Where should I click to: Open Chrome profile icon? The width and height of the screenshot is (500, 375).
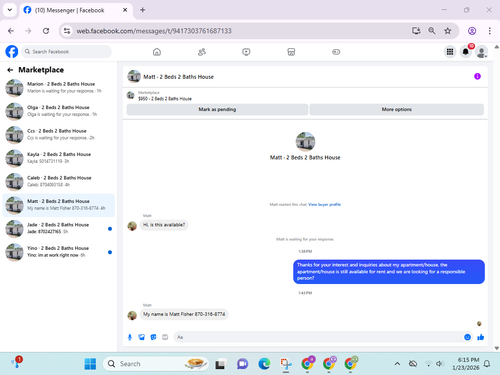coord(472,31)
